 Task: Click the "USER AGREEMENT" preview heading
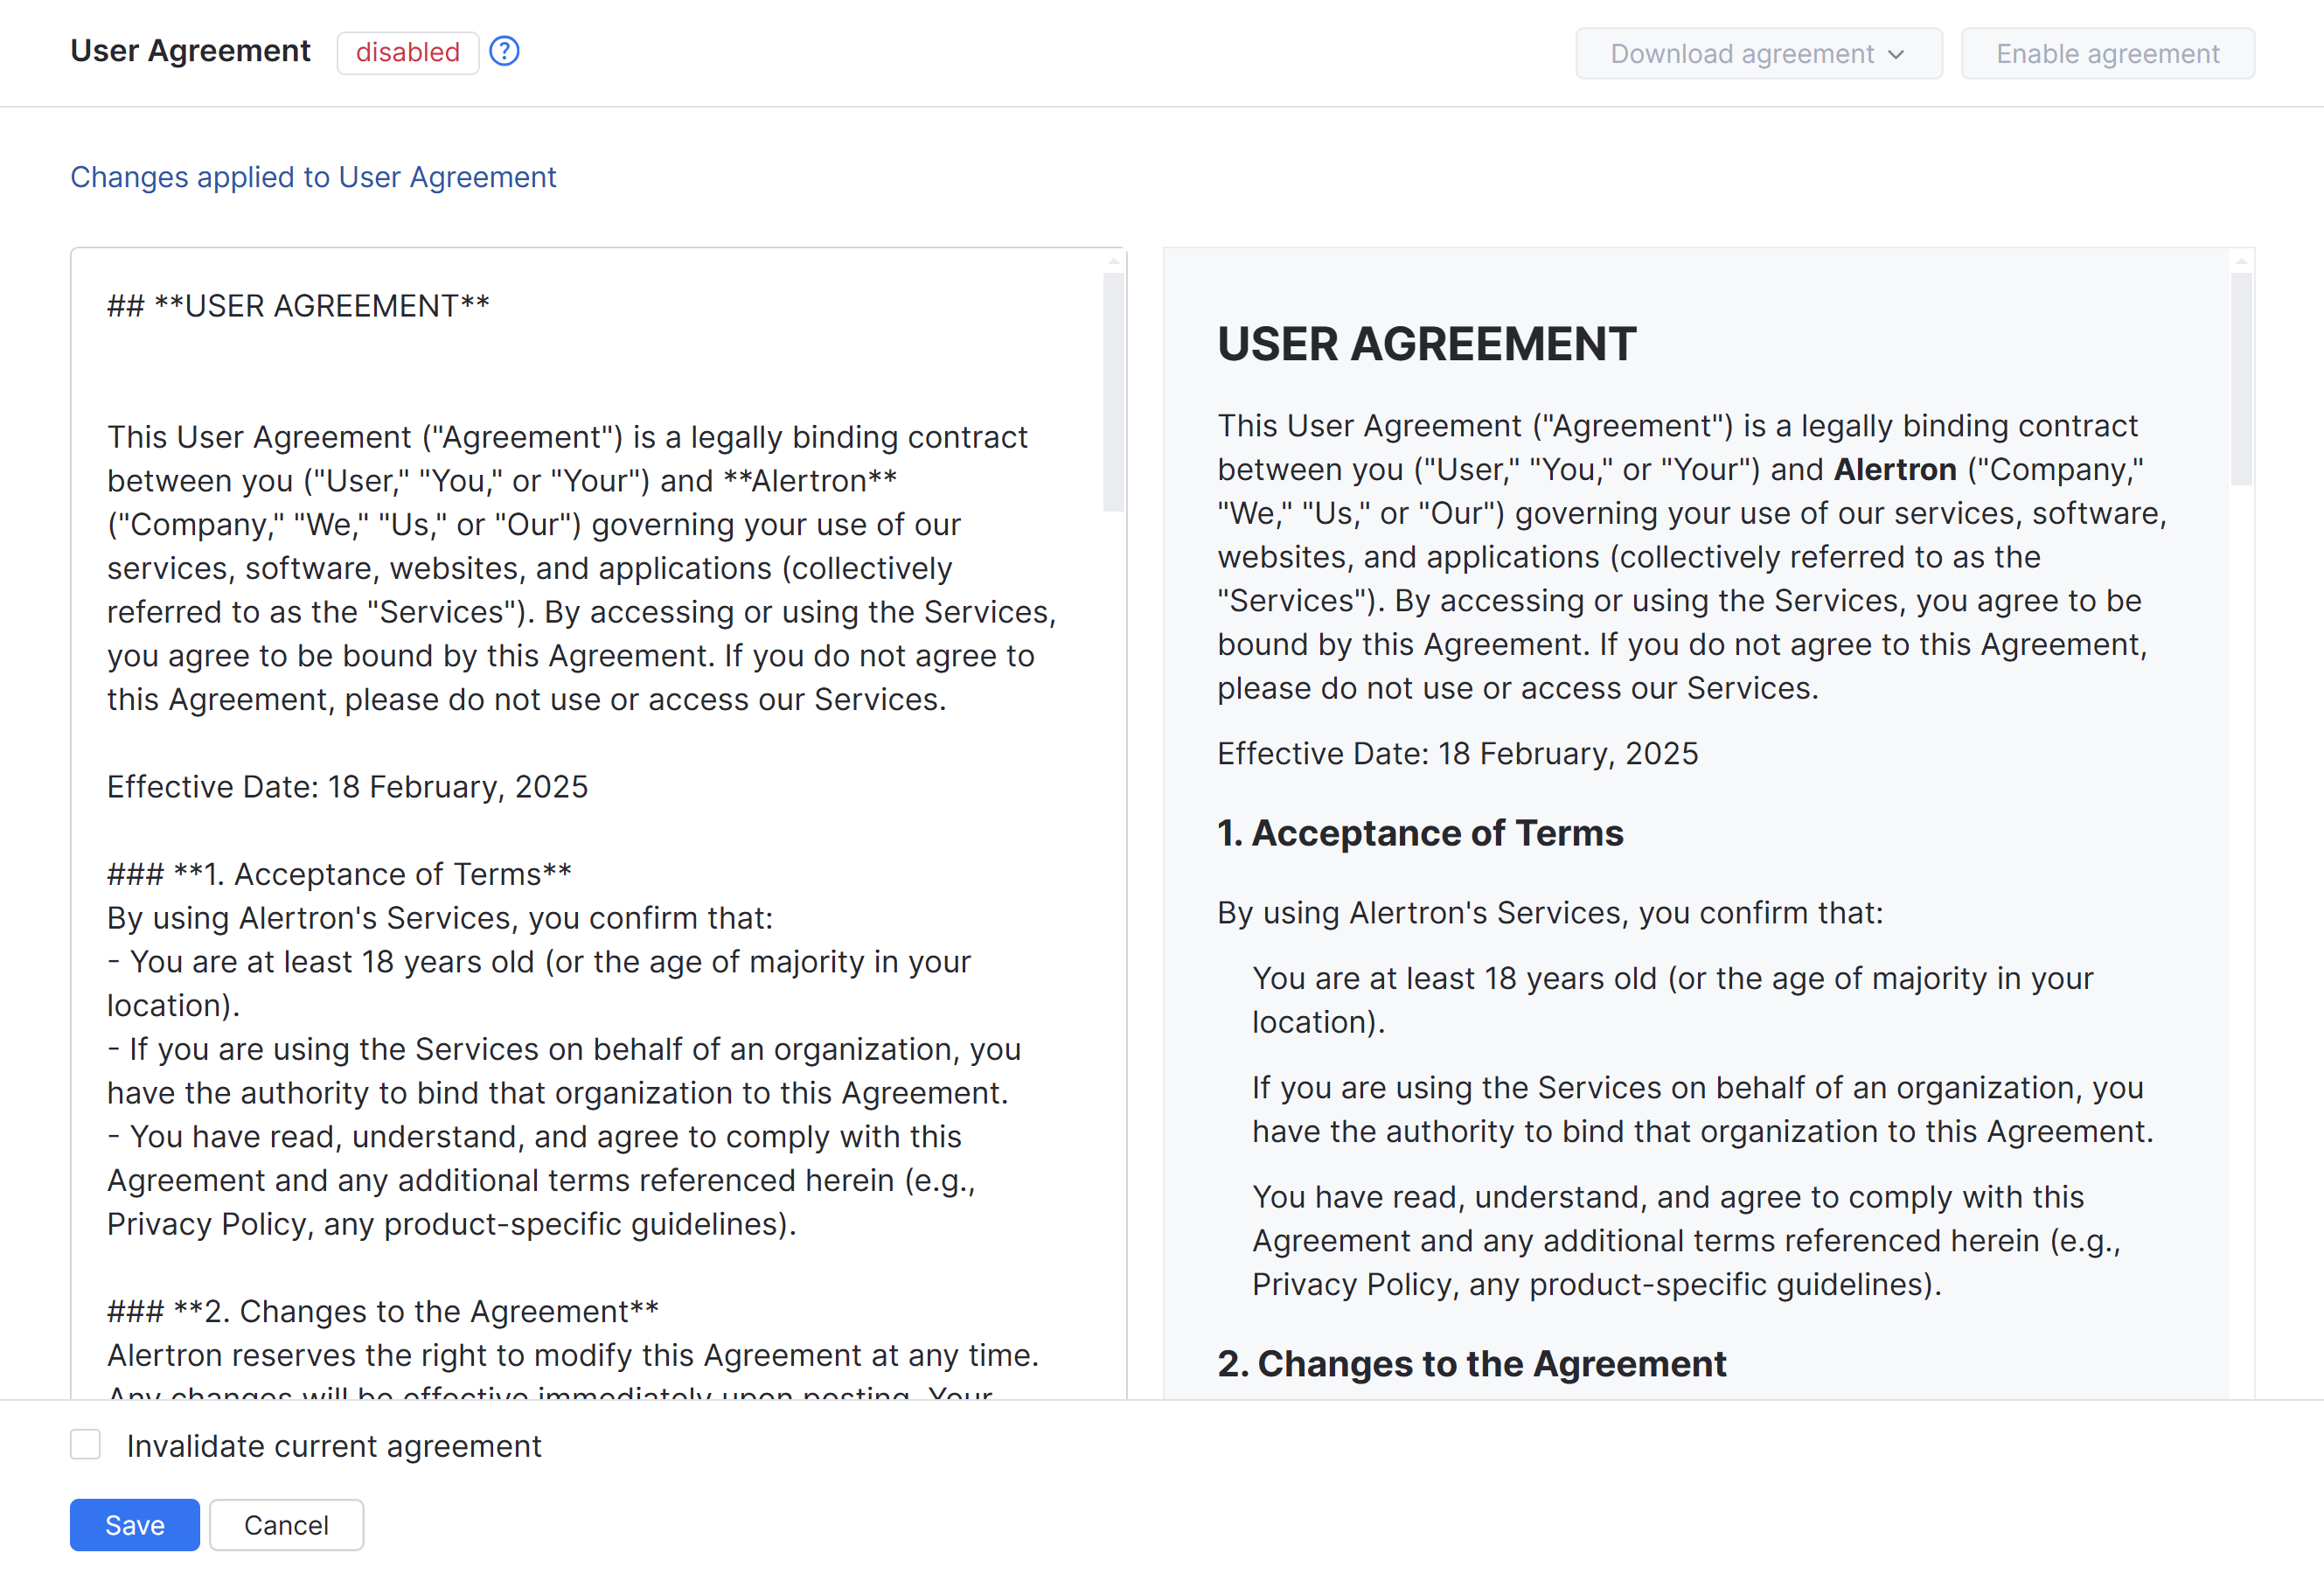1426,344
